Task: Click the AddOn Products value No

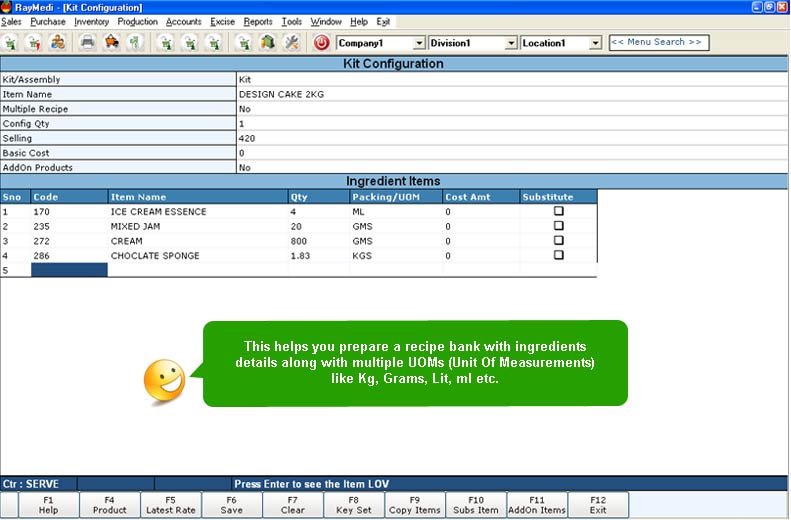Action: coord(245,167)
